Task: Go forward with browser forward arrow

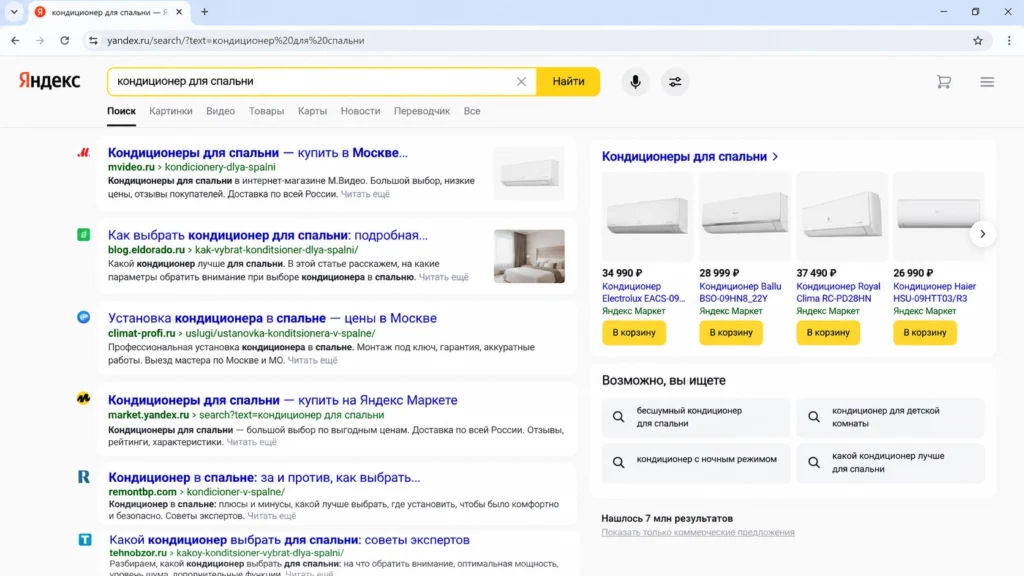Action: 40,40
